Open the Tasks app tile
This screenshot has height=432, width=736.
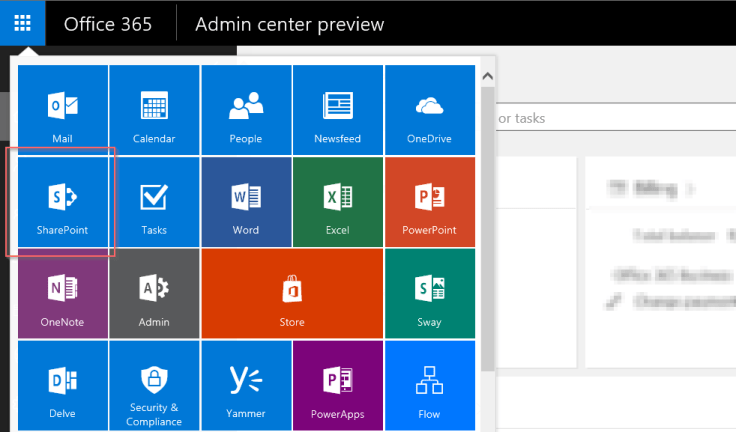(154, 201)
